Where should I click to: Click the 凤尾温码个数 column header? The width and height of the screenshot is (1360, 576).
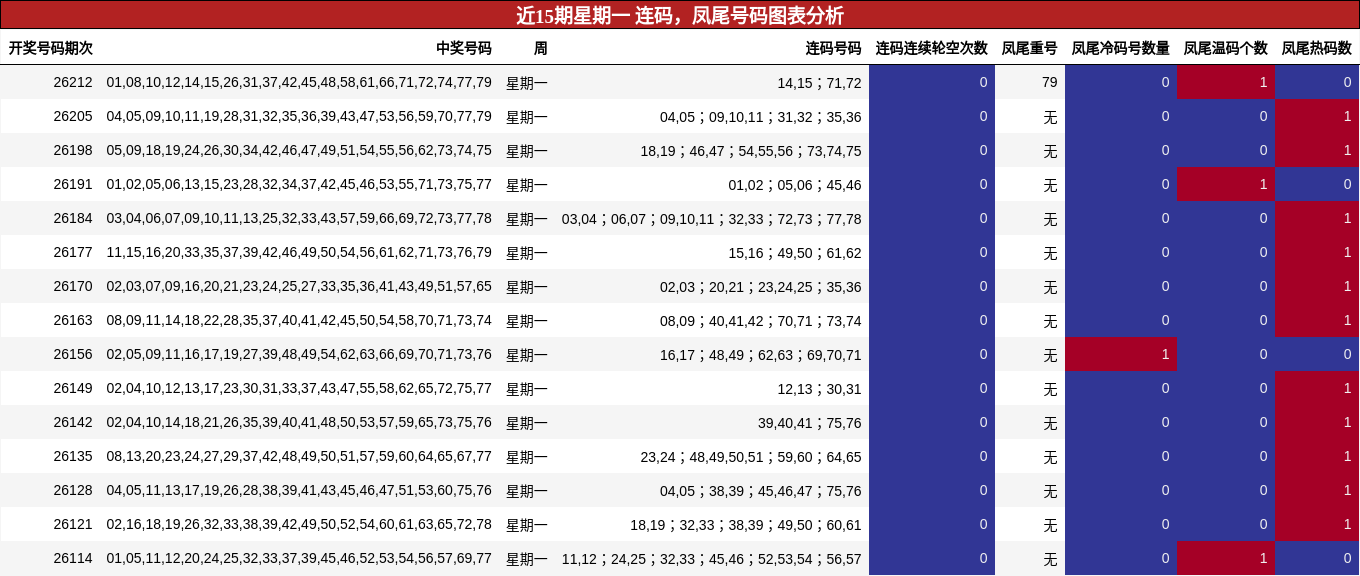coord(1225,48)
